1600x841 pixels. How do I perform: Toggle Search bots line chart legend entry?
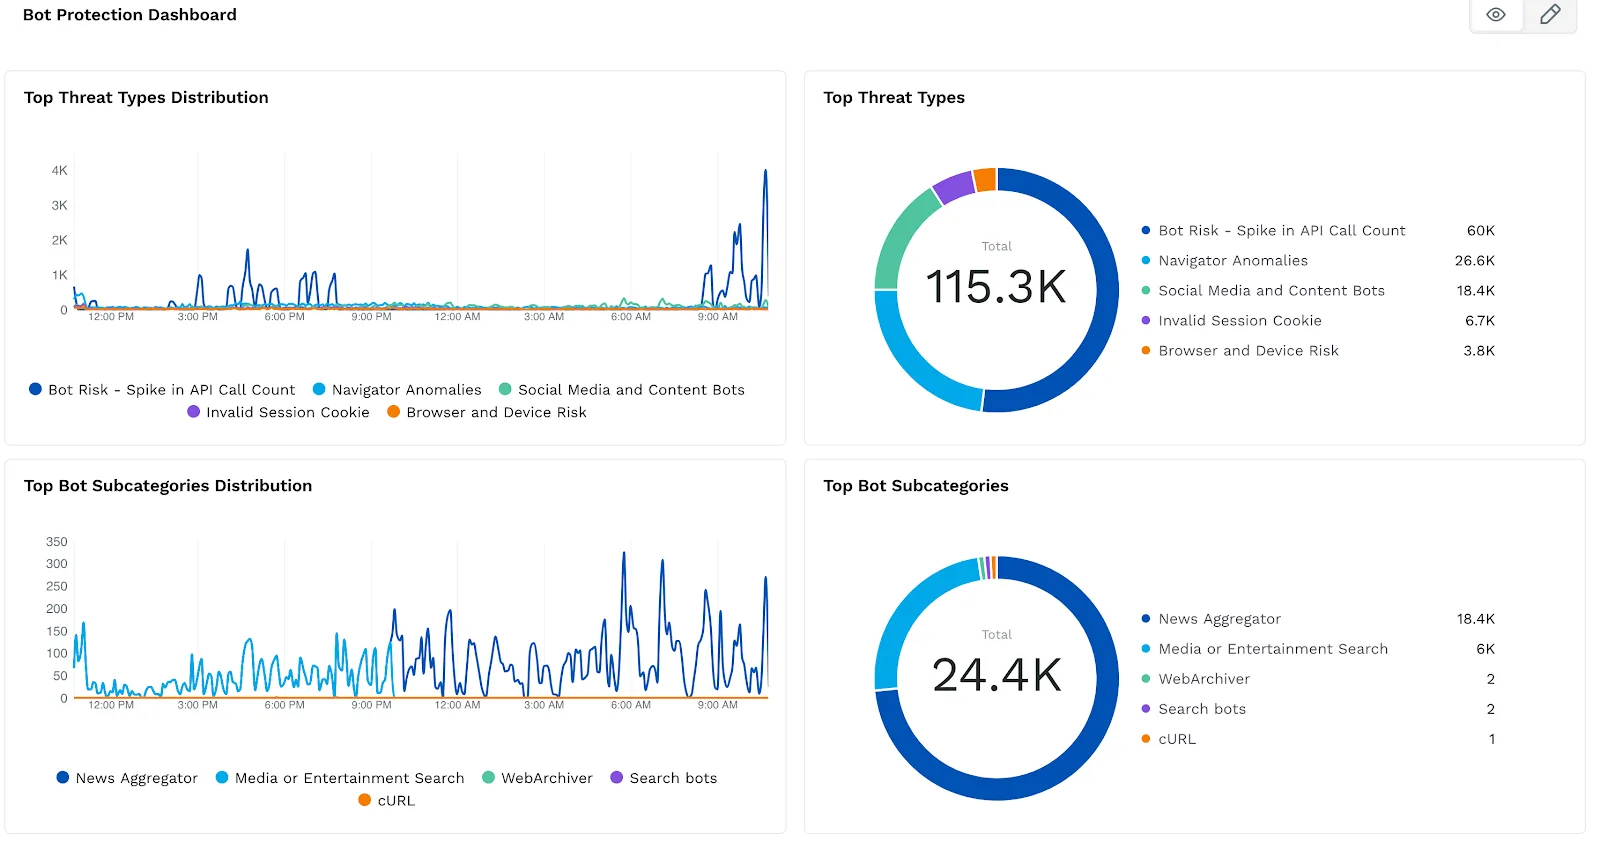664,778
